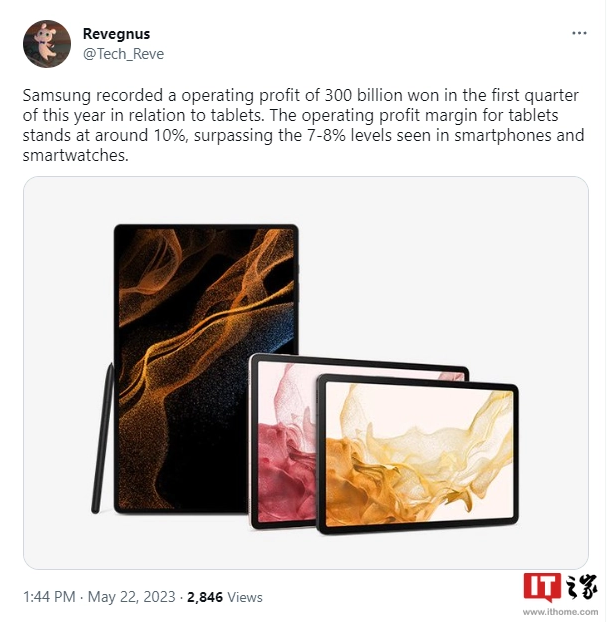Click the 1:44 PM timestamp
Image resolution: width=615 pixels, height=622 pixels.
(49, 597)
